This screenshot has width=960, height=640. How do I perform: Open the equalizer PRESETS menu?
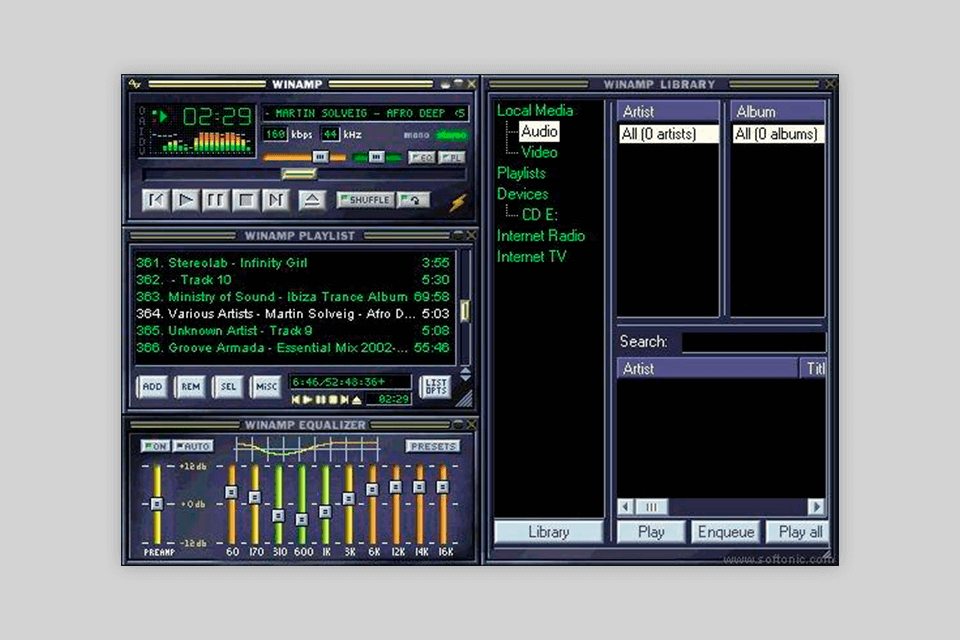(432, 446)
